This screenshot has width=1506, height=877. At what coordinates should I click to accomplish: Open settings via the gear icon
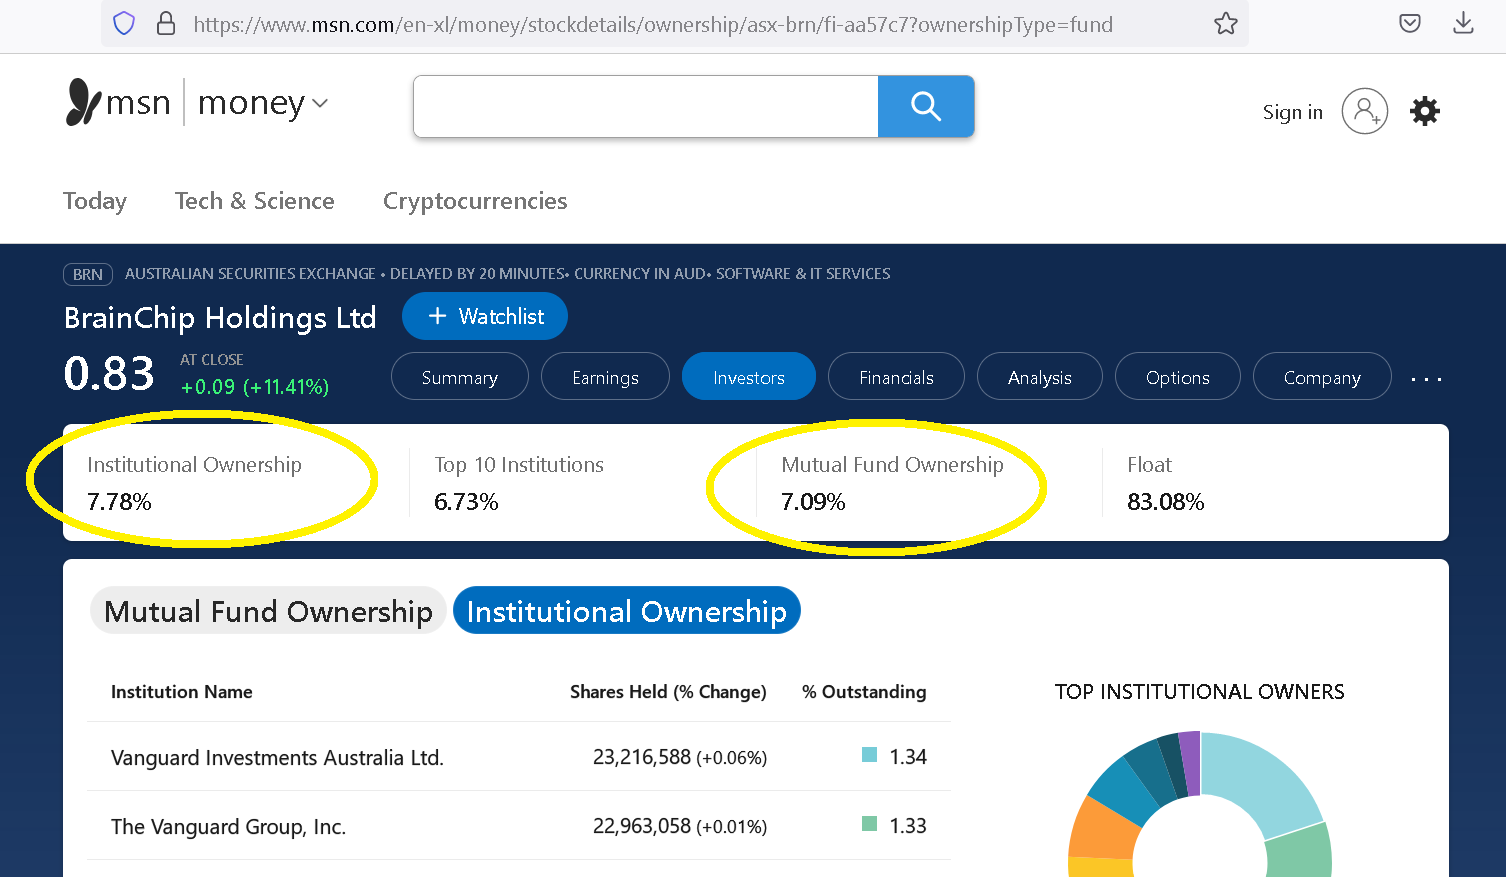pyautogui.click(x=1424, y=111)
